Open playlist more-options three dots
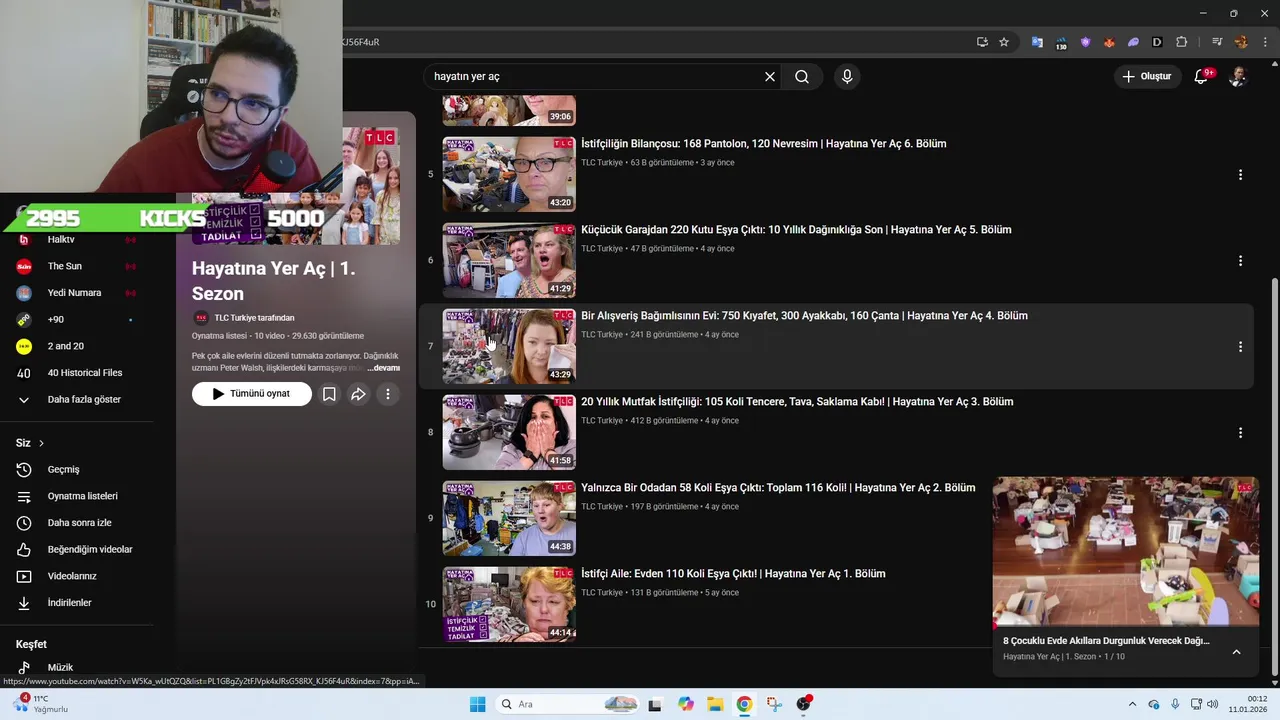The width and height of the screenshot is (1280, 720). click(387, 394)
